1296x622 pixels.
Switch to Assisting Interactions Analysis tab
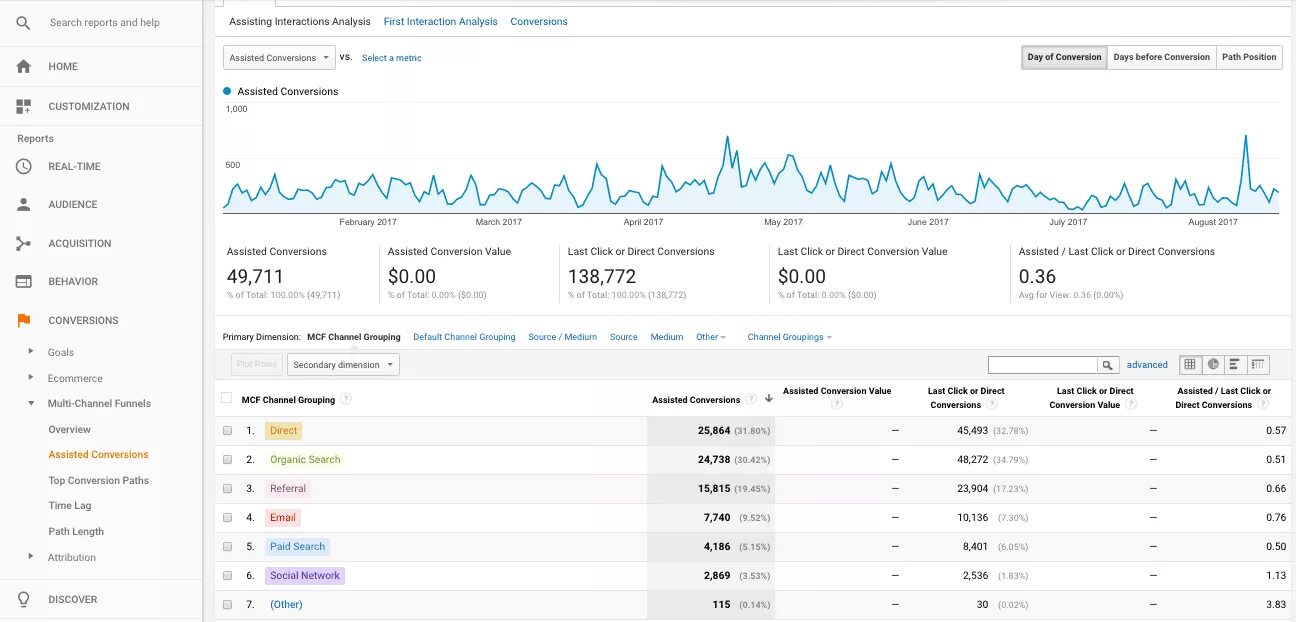pyautogui.click(x=300, y=21)
